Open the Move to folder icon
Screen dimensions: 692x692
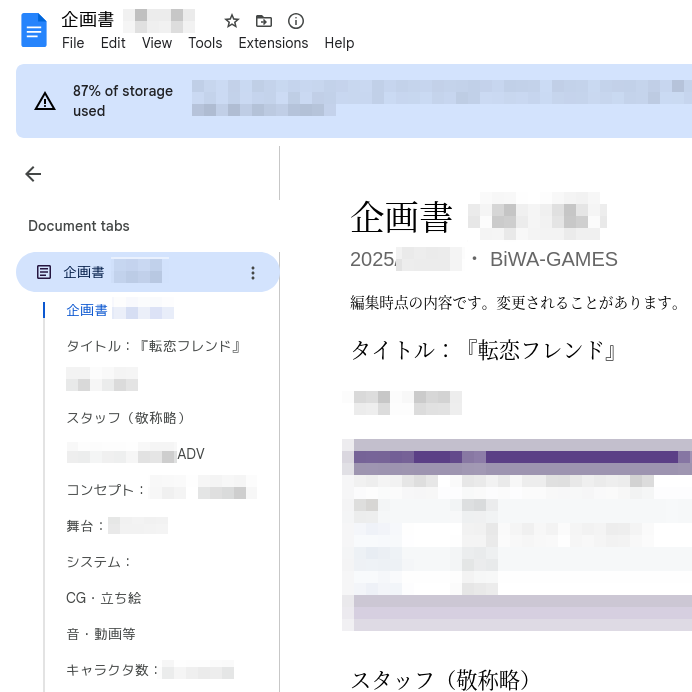point(264,21)
